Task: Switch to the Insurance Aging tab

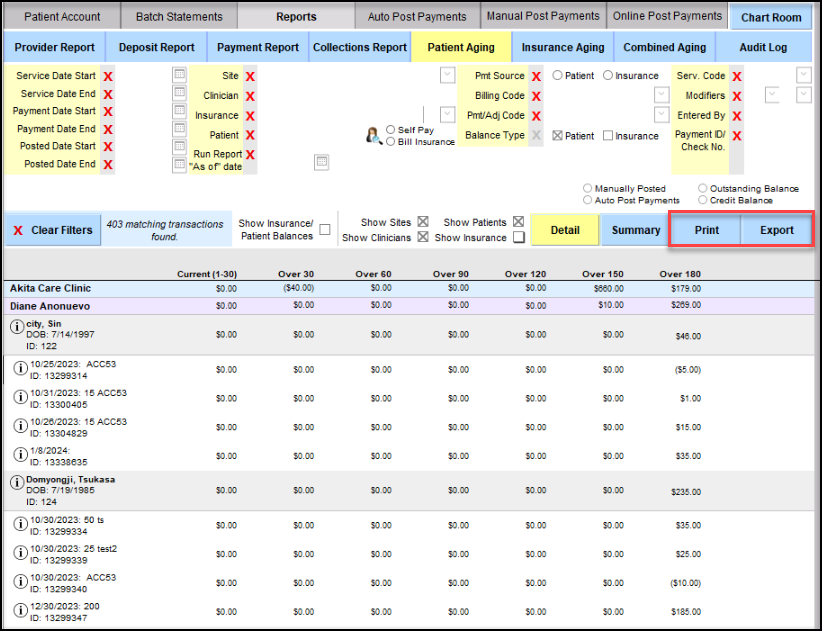Action: click(563, 47)
